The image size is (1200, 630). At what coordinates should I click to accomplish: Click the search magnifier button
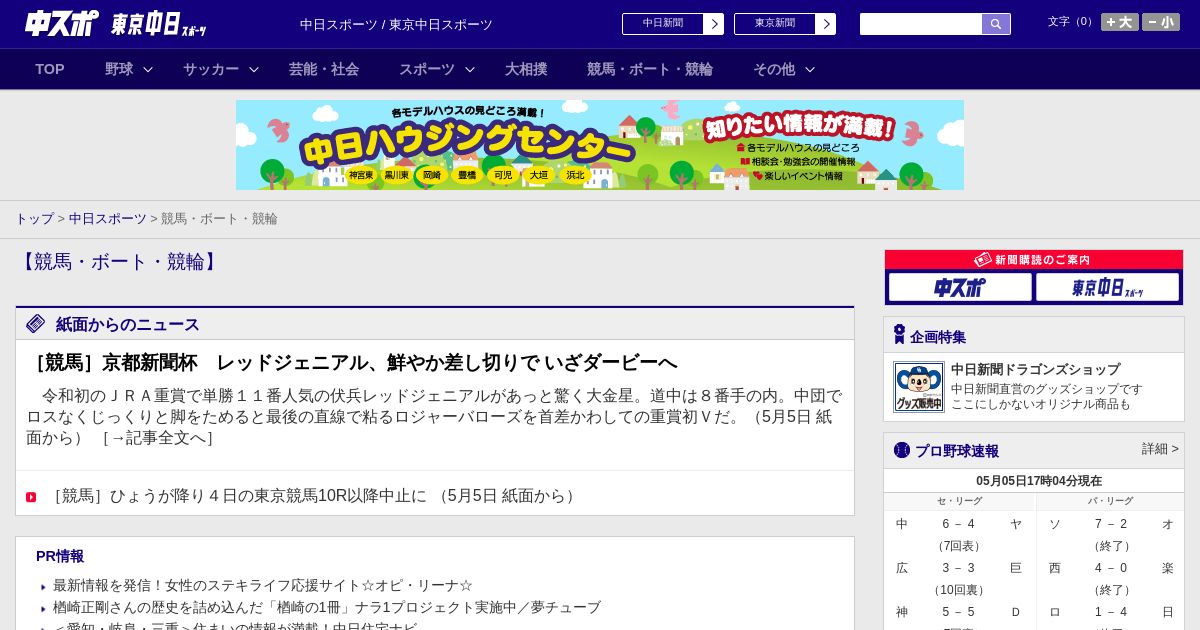996,24
